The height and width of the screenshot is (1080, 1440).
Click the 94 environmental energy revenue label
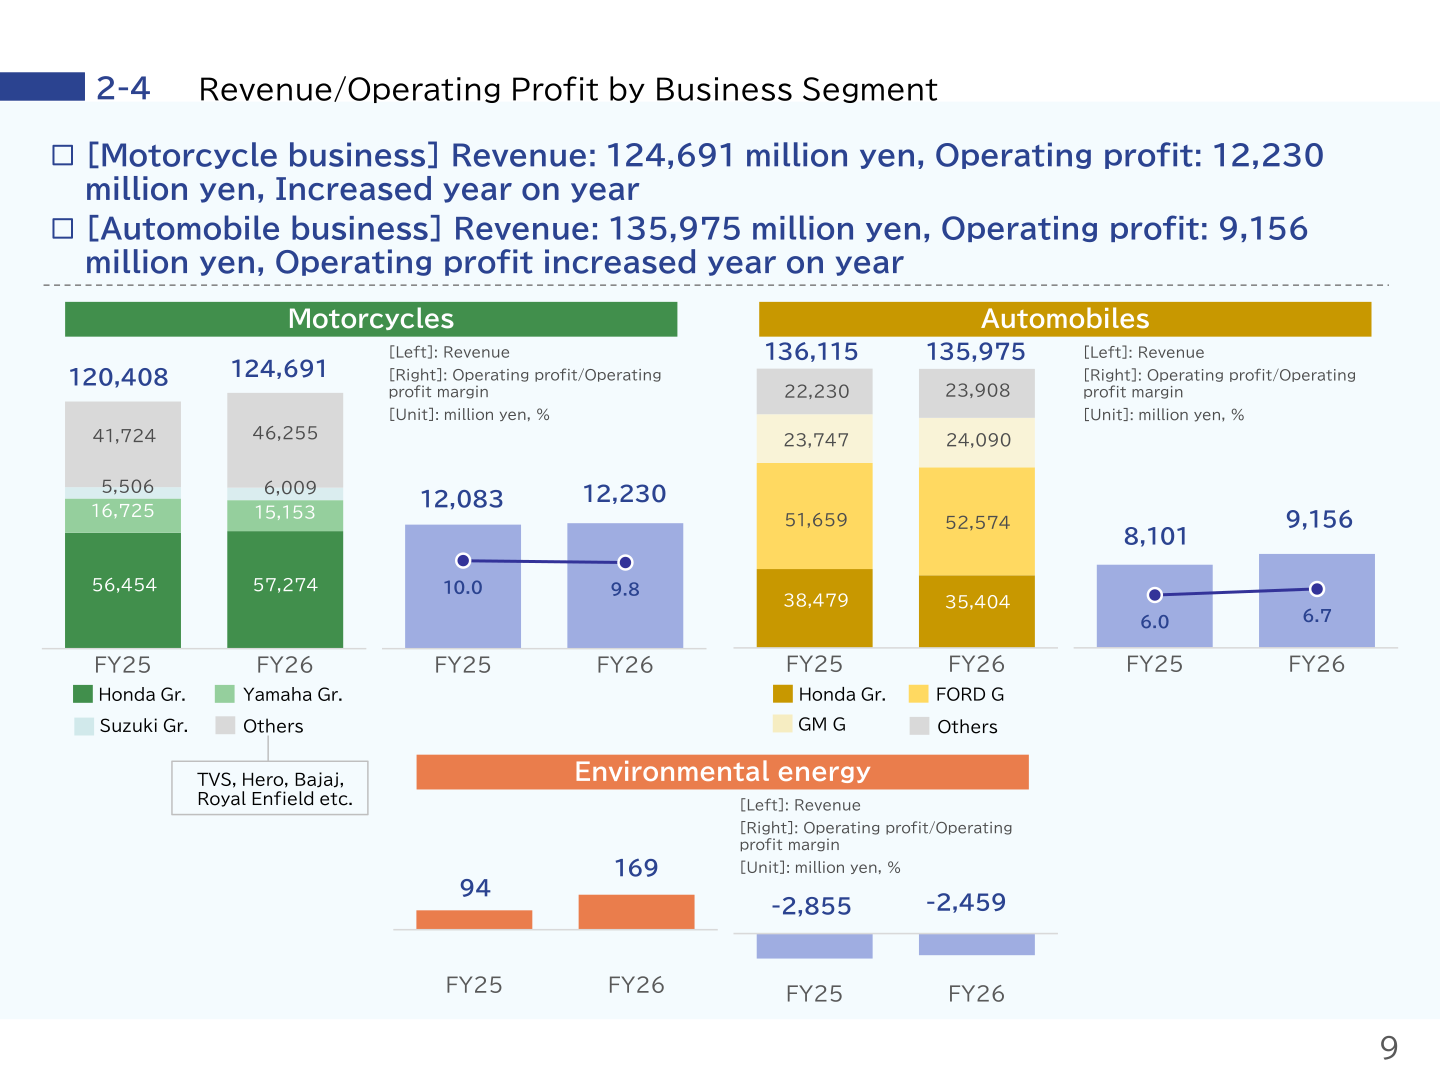point(475,888)
